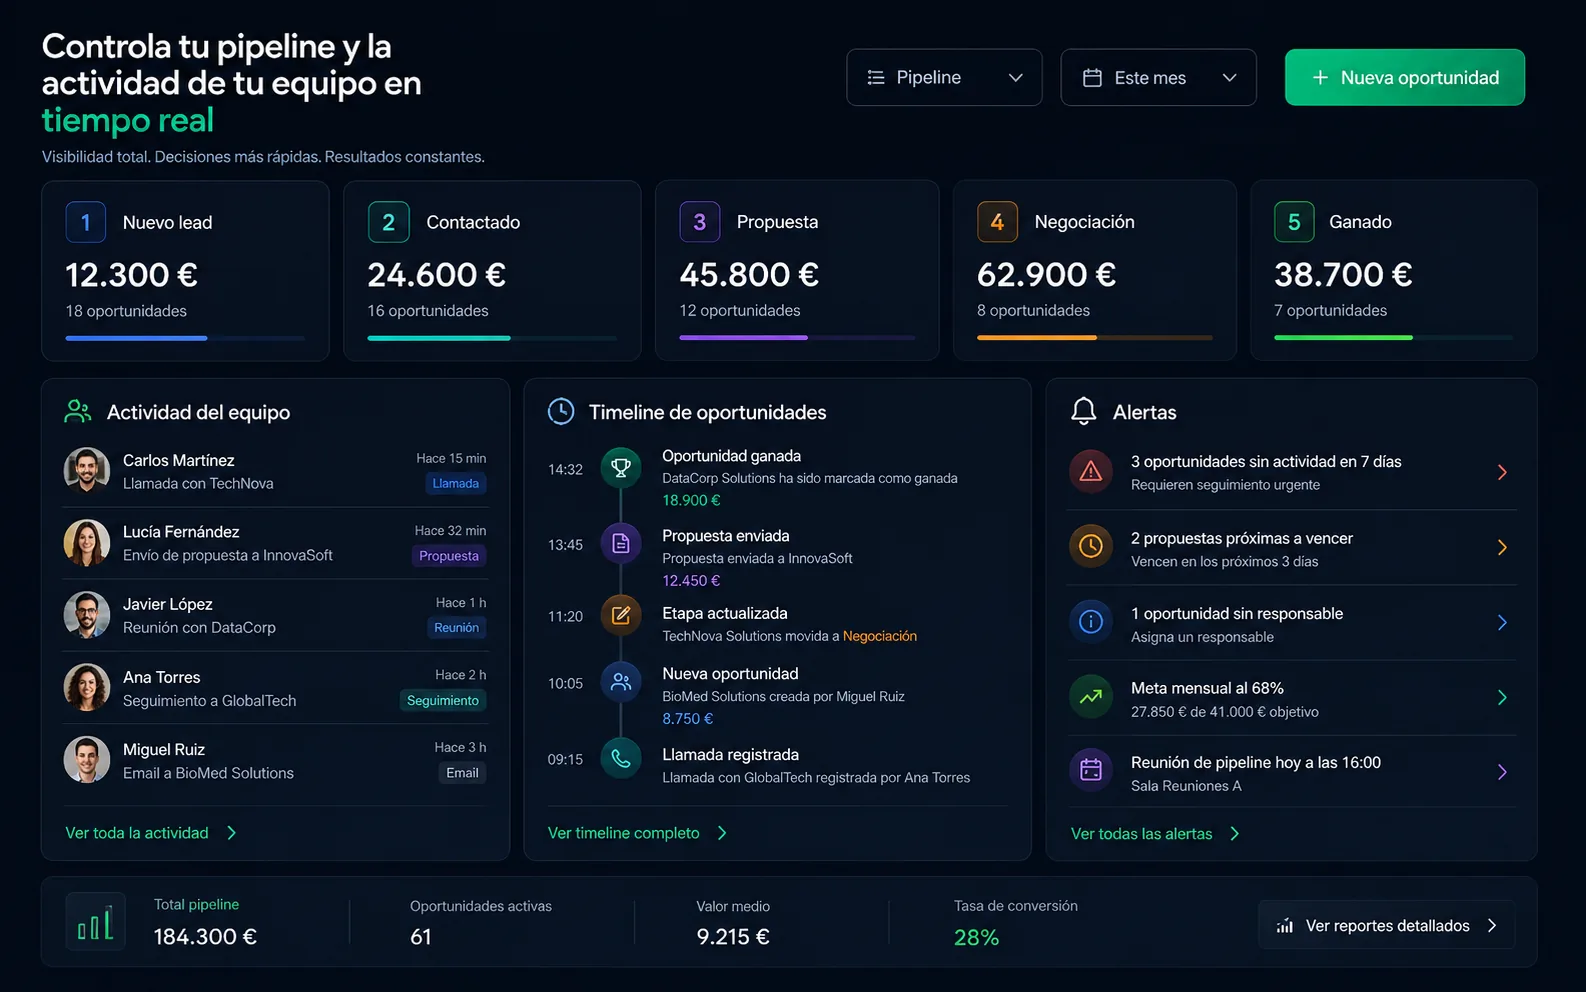Expand the 1 oportunidad sin responsable chevron

(x=1502, y=622)
